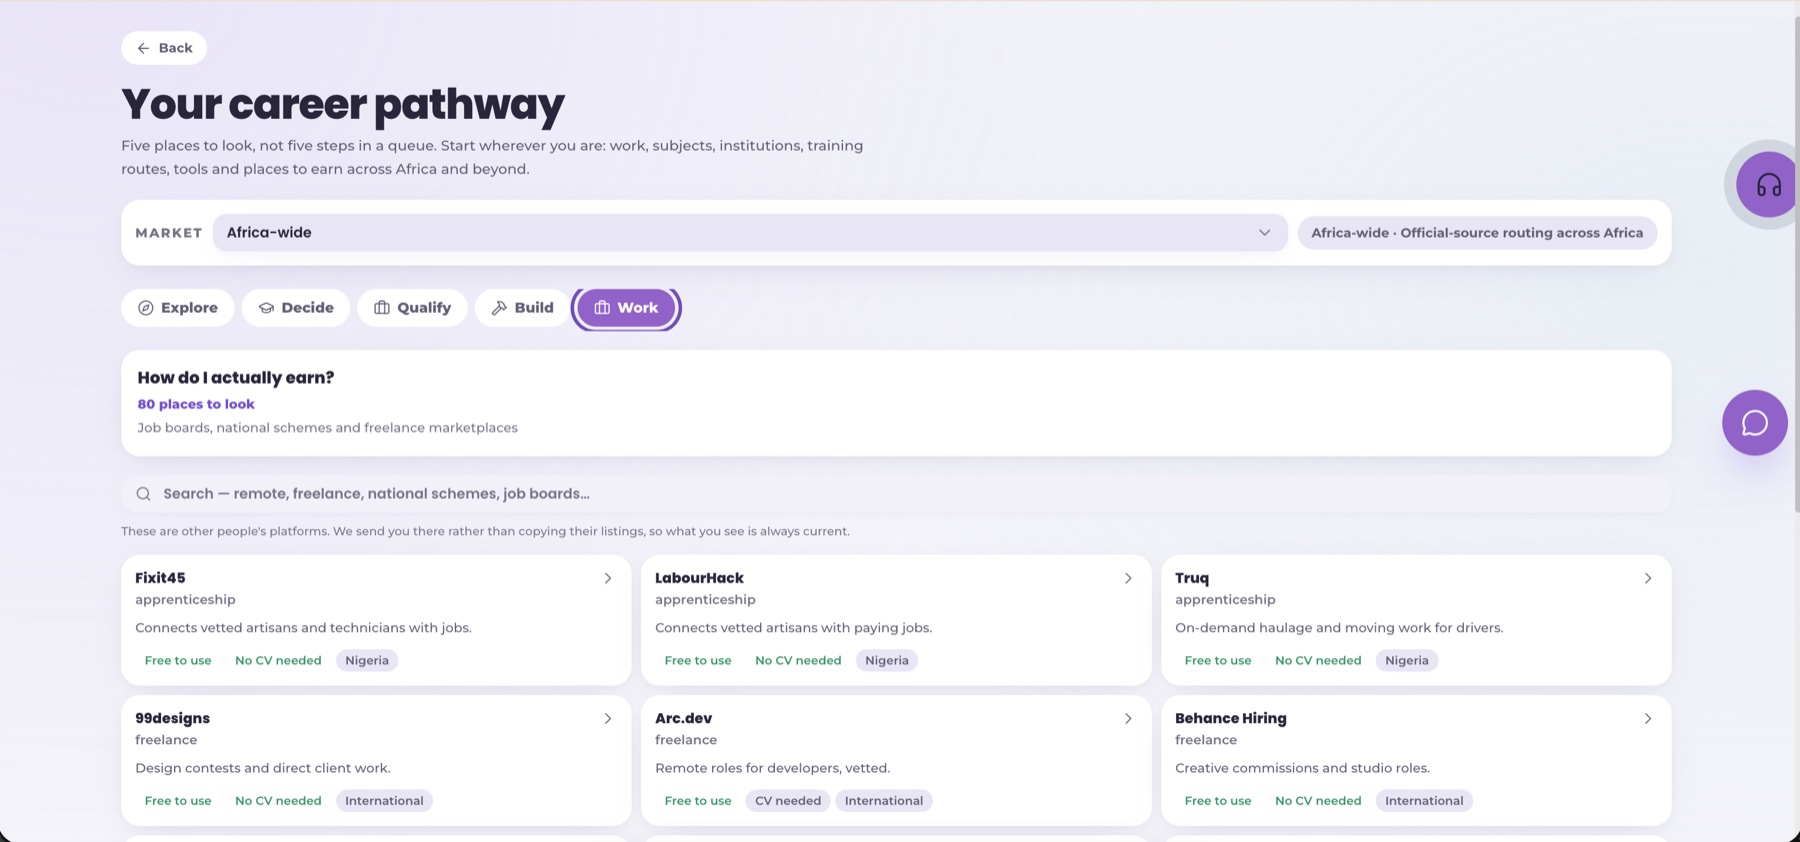
Task: Click the 99designs card title
Action: pos(172,719)
